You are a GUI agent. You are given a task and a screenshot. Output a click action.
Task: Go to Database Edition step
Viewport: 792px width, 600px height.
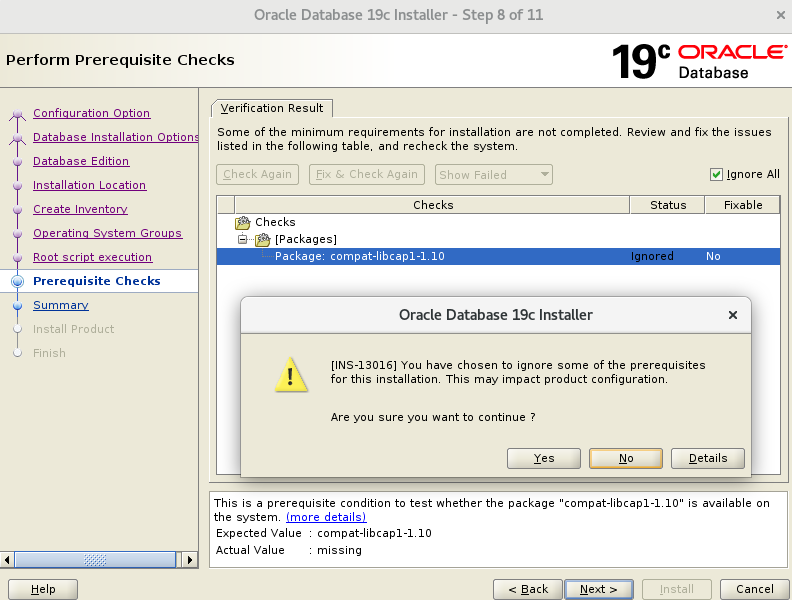point(81,161)
